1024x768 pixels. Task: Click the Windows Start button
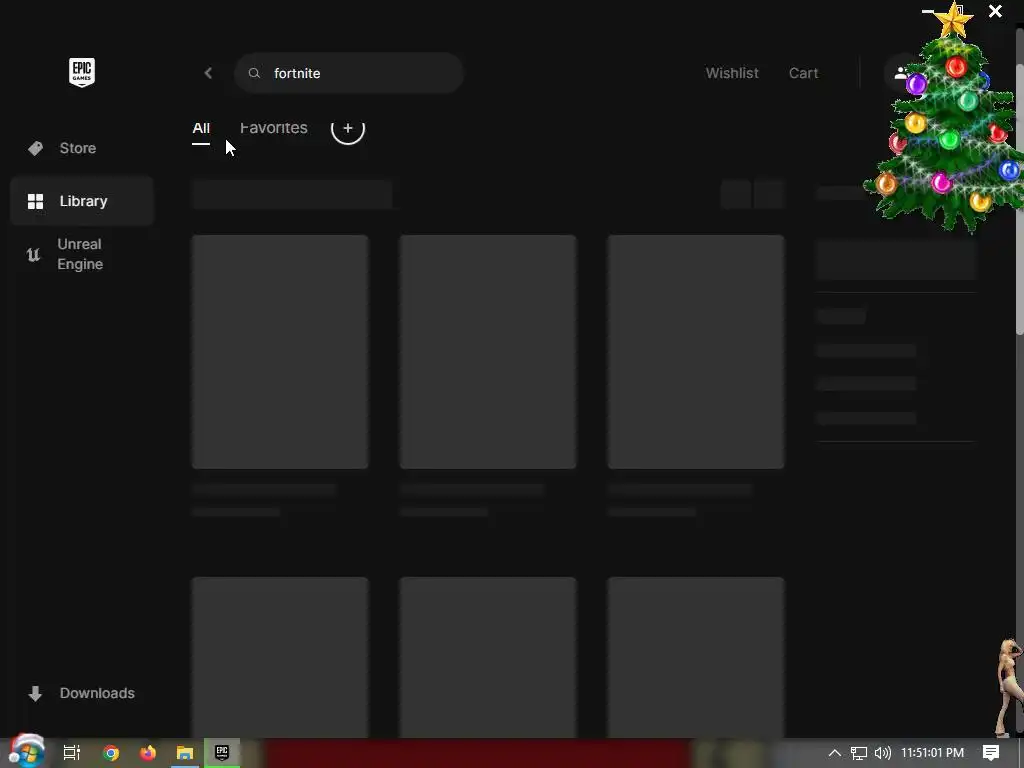click(27, 752)
